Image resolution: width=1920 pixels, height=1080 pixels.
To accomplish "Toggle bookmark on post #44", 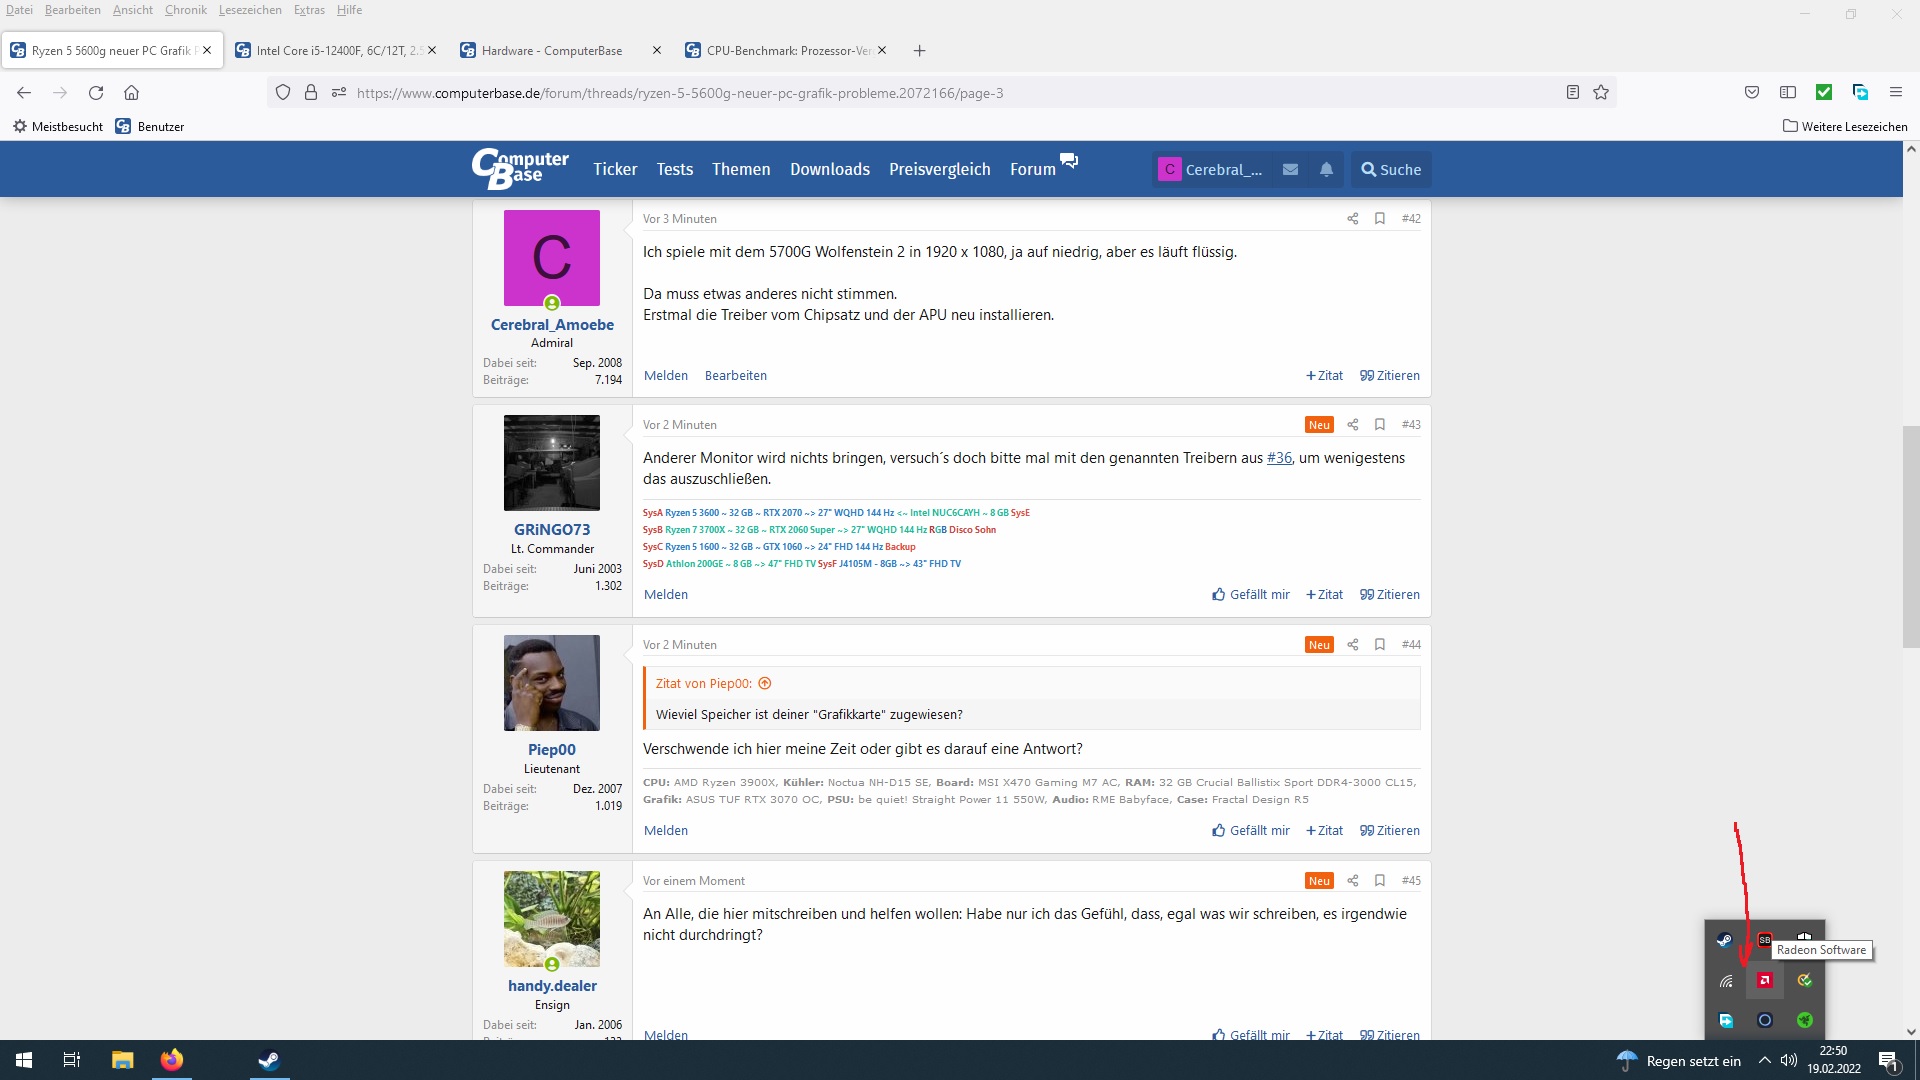I will 1379,645.
